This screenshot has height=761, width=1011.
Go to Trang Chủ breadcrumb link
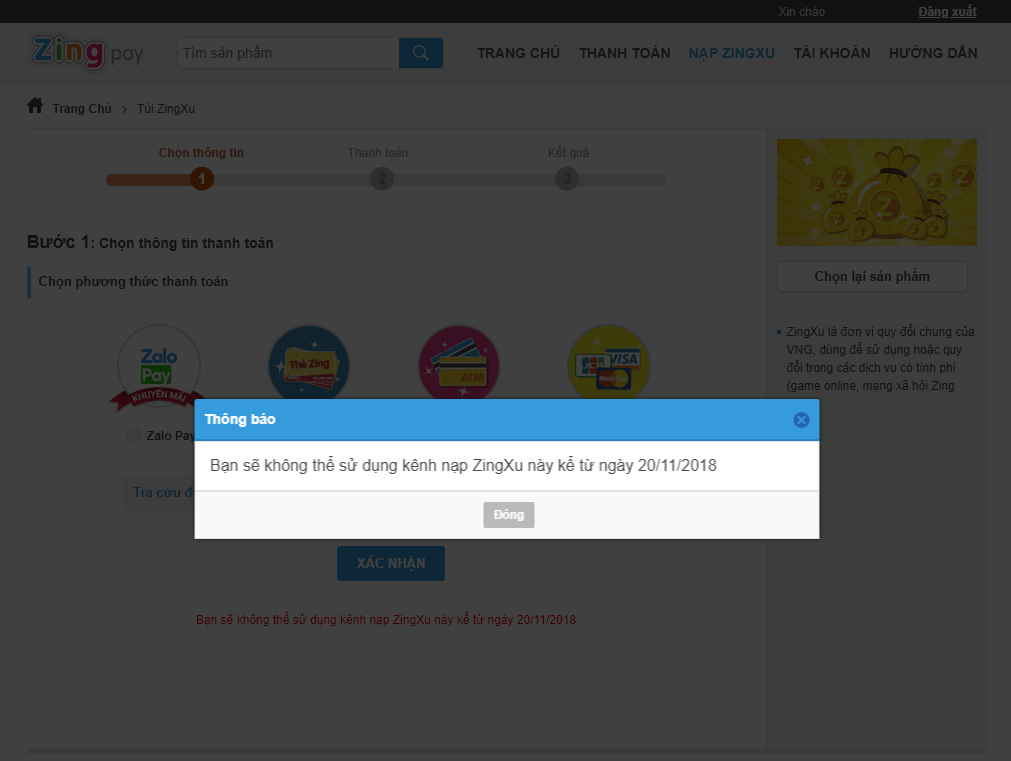[82, 108]
